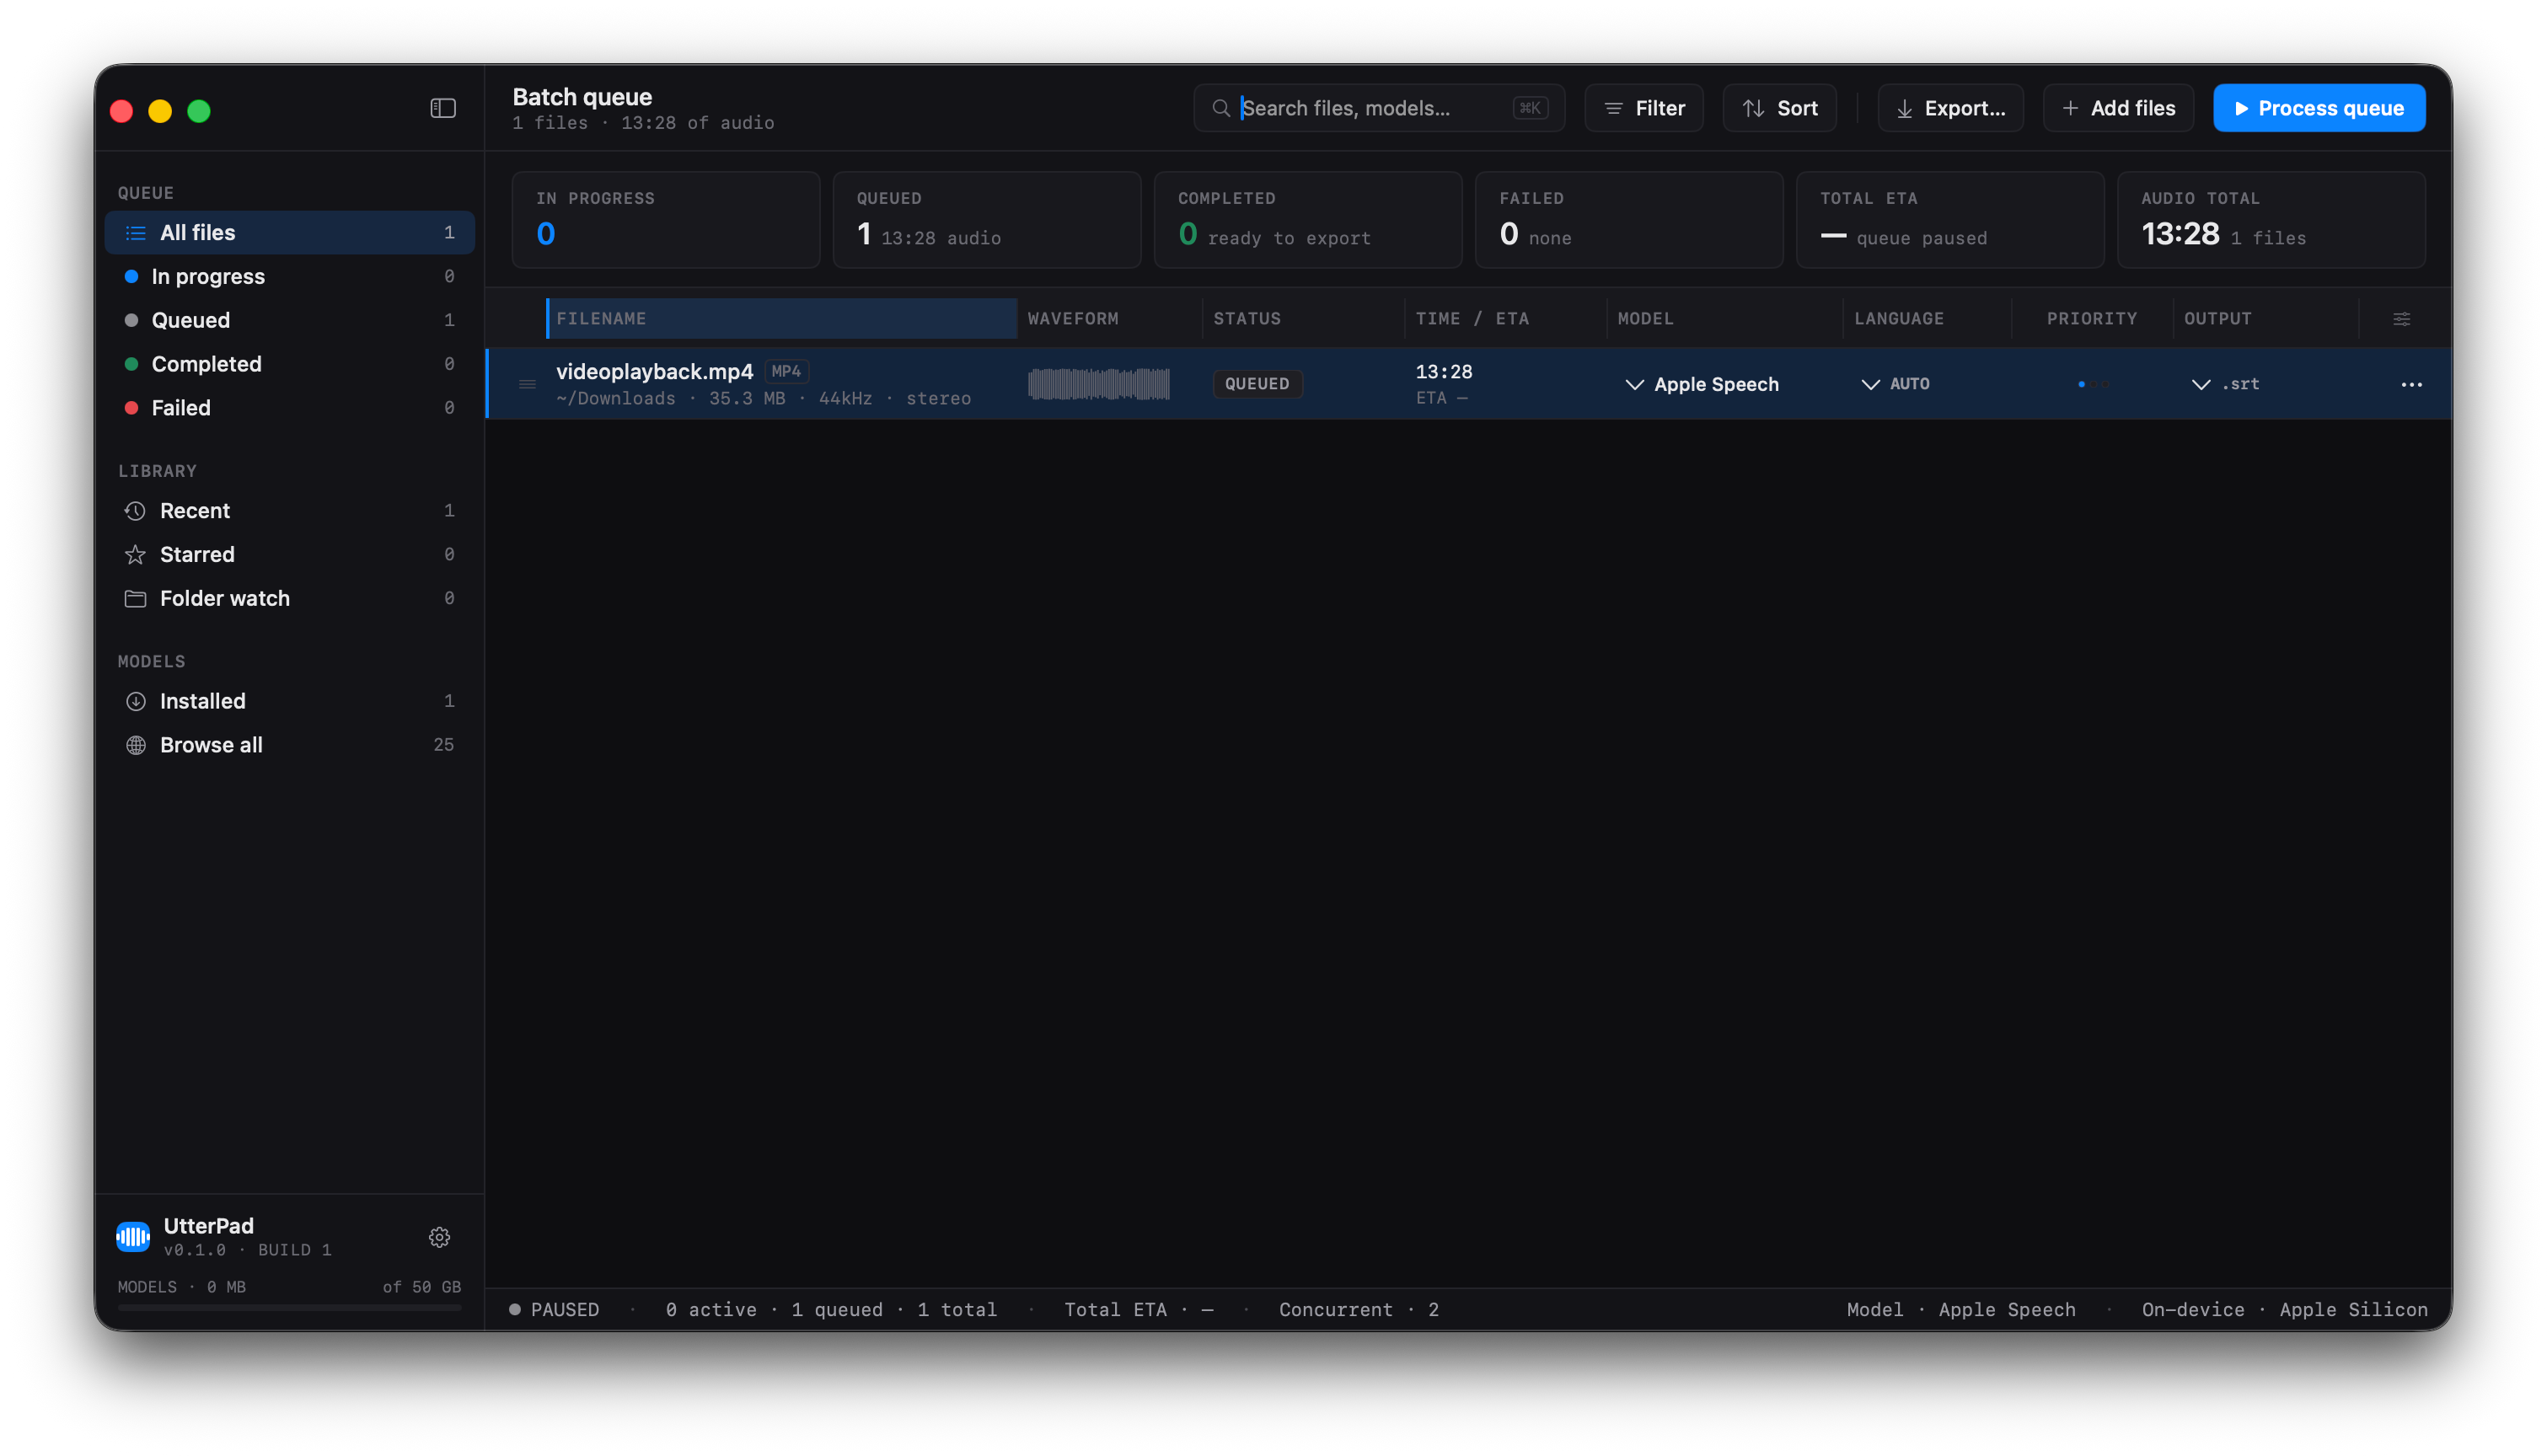This screenshot has height=1456, width=2547.
Task: Click 'On-device · Apple Silicon' status text
Action: (x=2284, y=1309)
